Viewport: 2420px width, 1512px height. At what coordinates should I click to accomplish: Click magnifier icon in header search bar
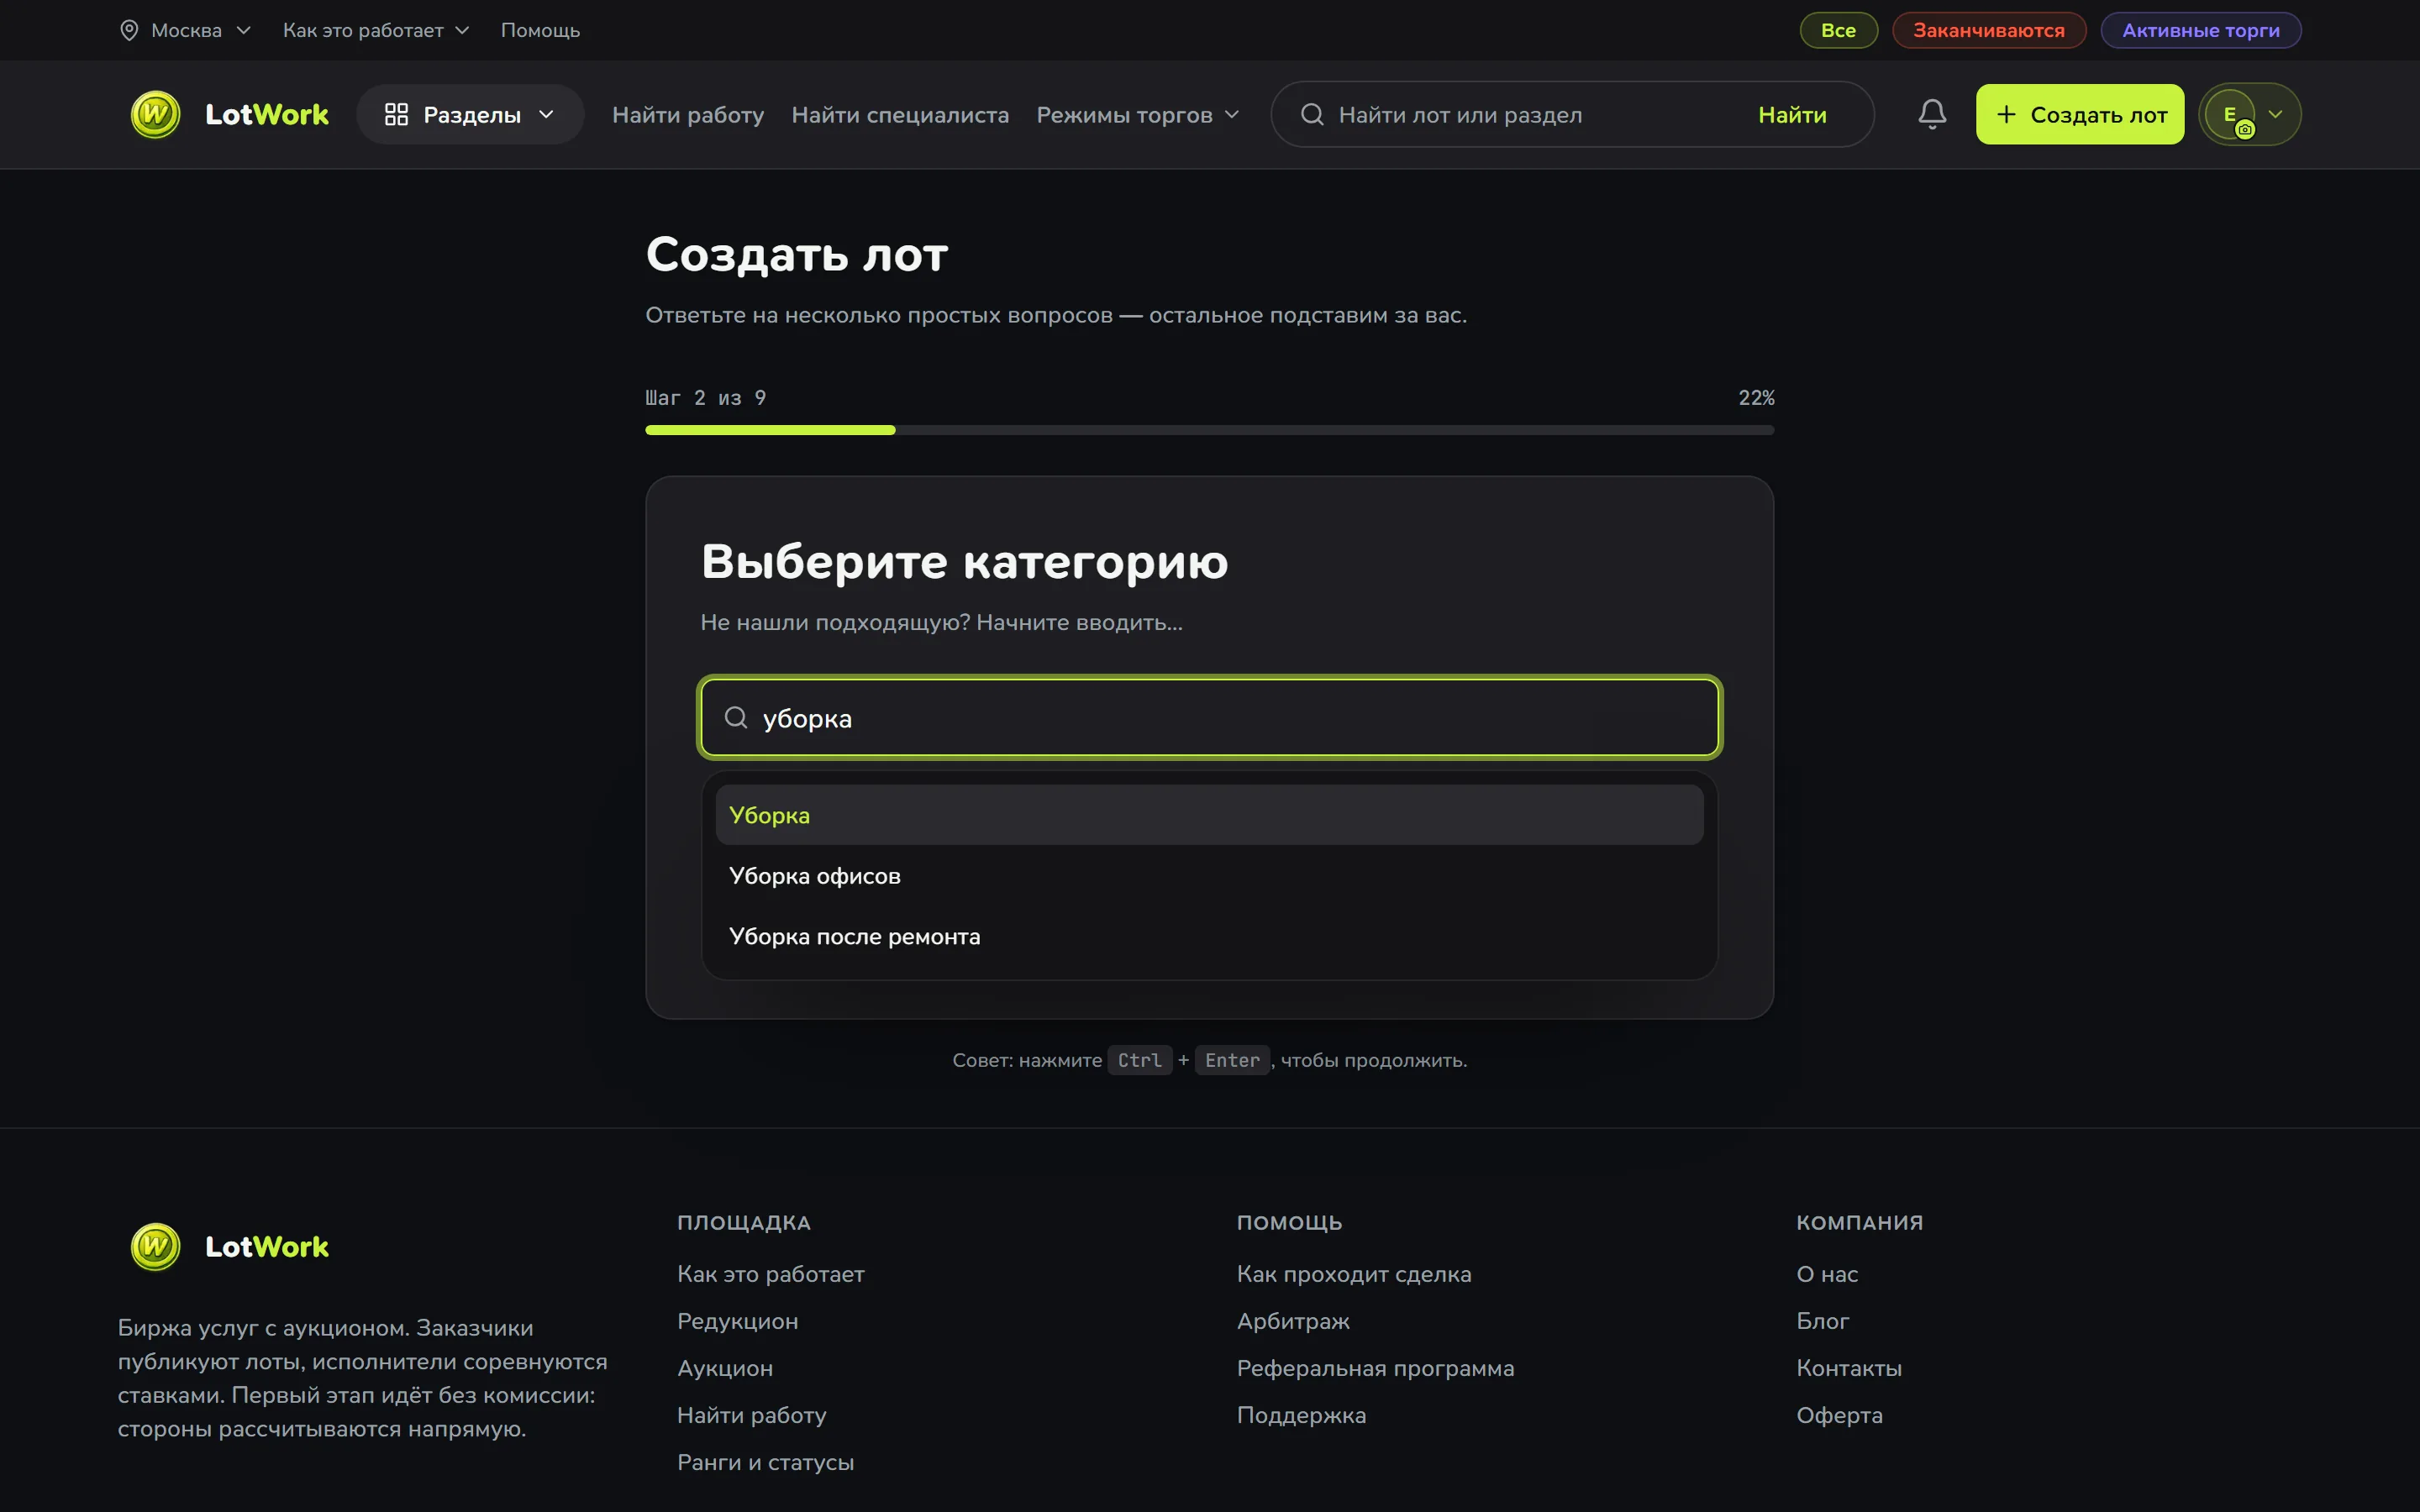point(1312,114)
